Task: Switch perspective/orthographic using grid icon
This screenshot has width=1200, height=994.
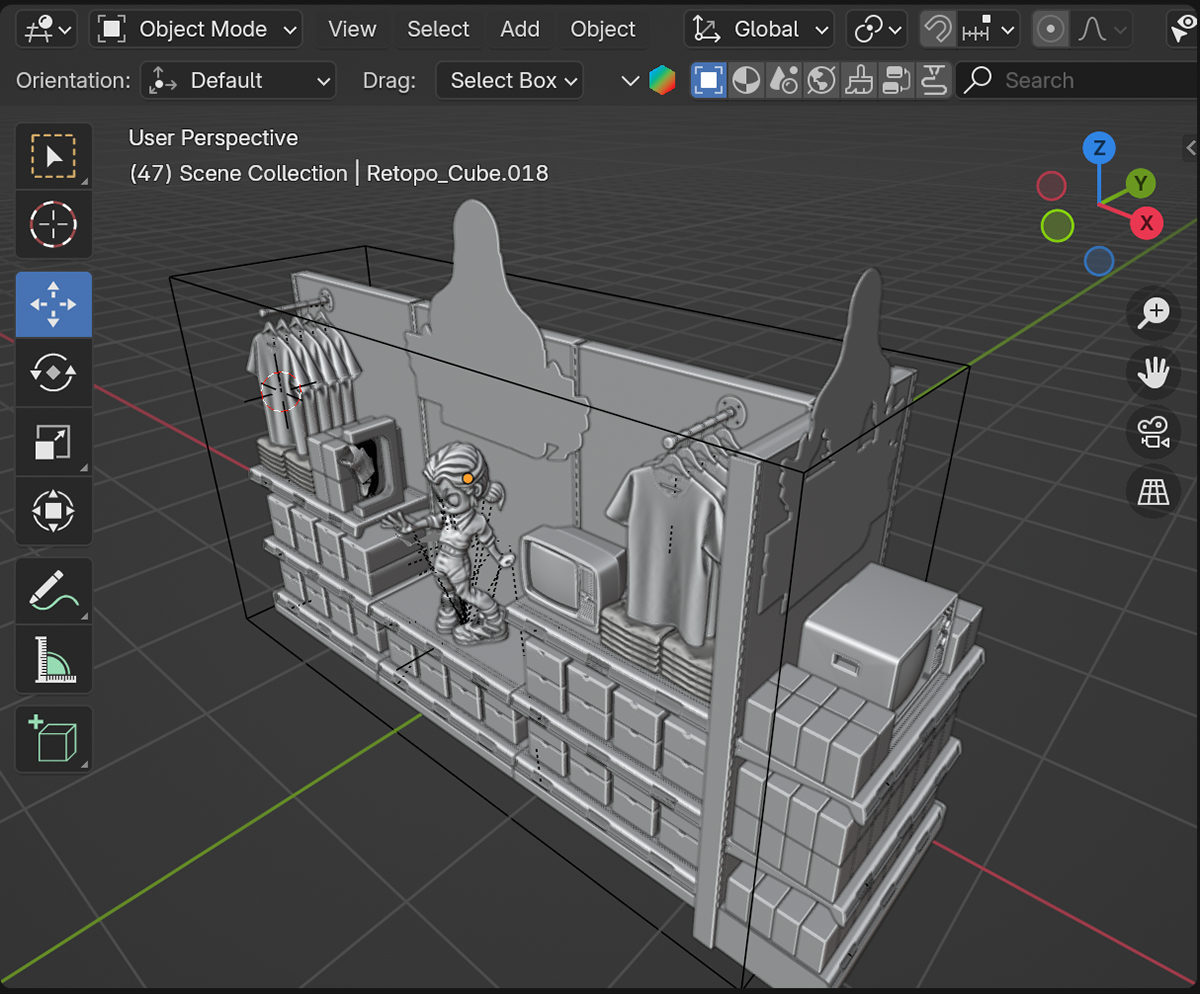Action: (x=1153, y=492)
